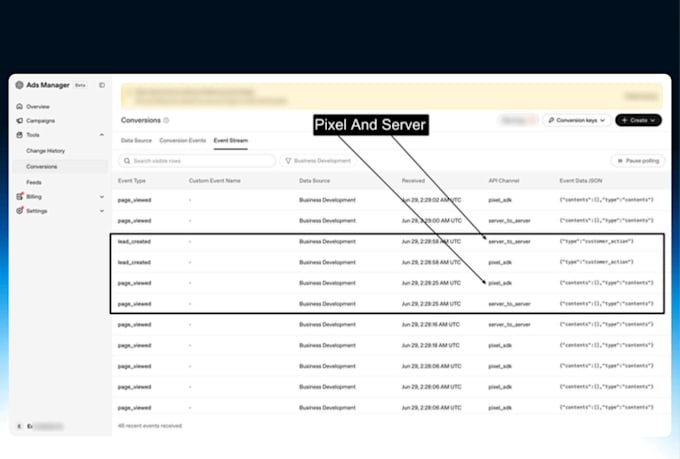
Task: Click lead_created in the pixel_sdk row
Action: (x=134, y=262)
